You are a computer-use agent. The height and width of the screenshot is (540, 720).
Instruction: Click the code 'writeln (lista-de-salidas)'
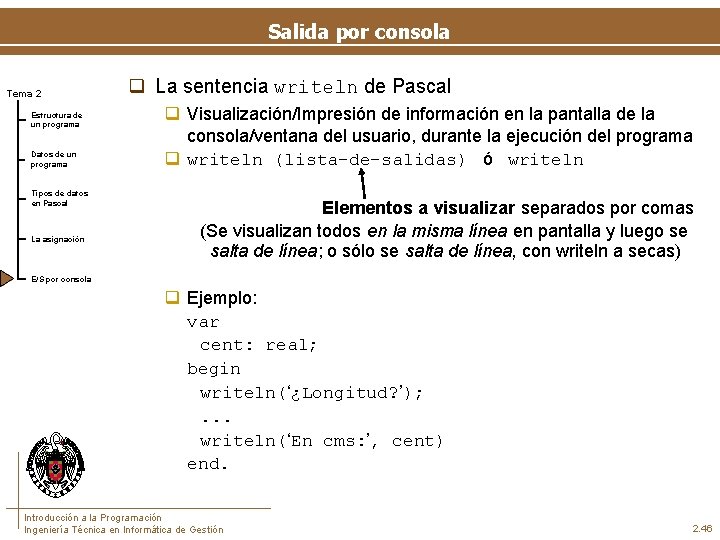(326, 160)
